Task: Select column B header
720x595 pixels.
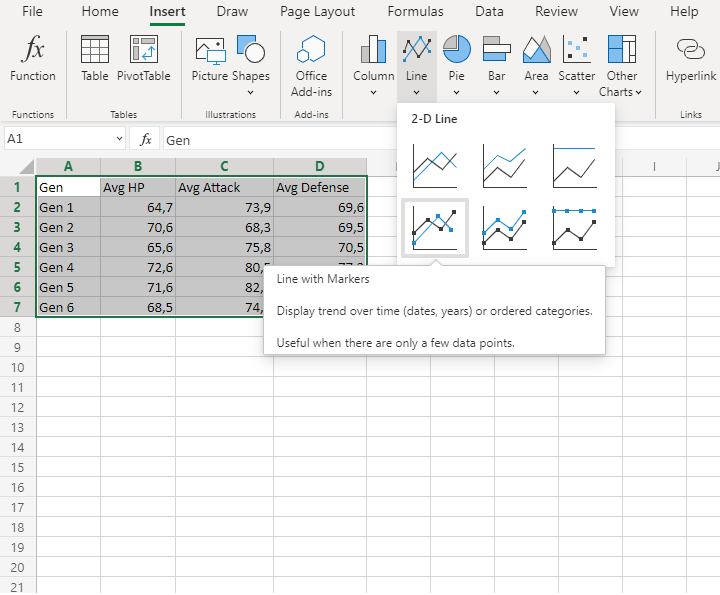Action: click(x=137, y=166)
